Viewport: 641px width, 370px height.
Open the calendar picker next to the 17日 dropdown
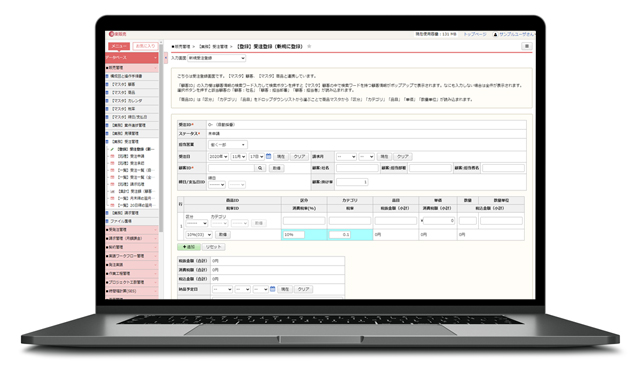269,156
